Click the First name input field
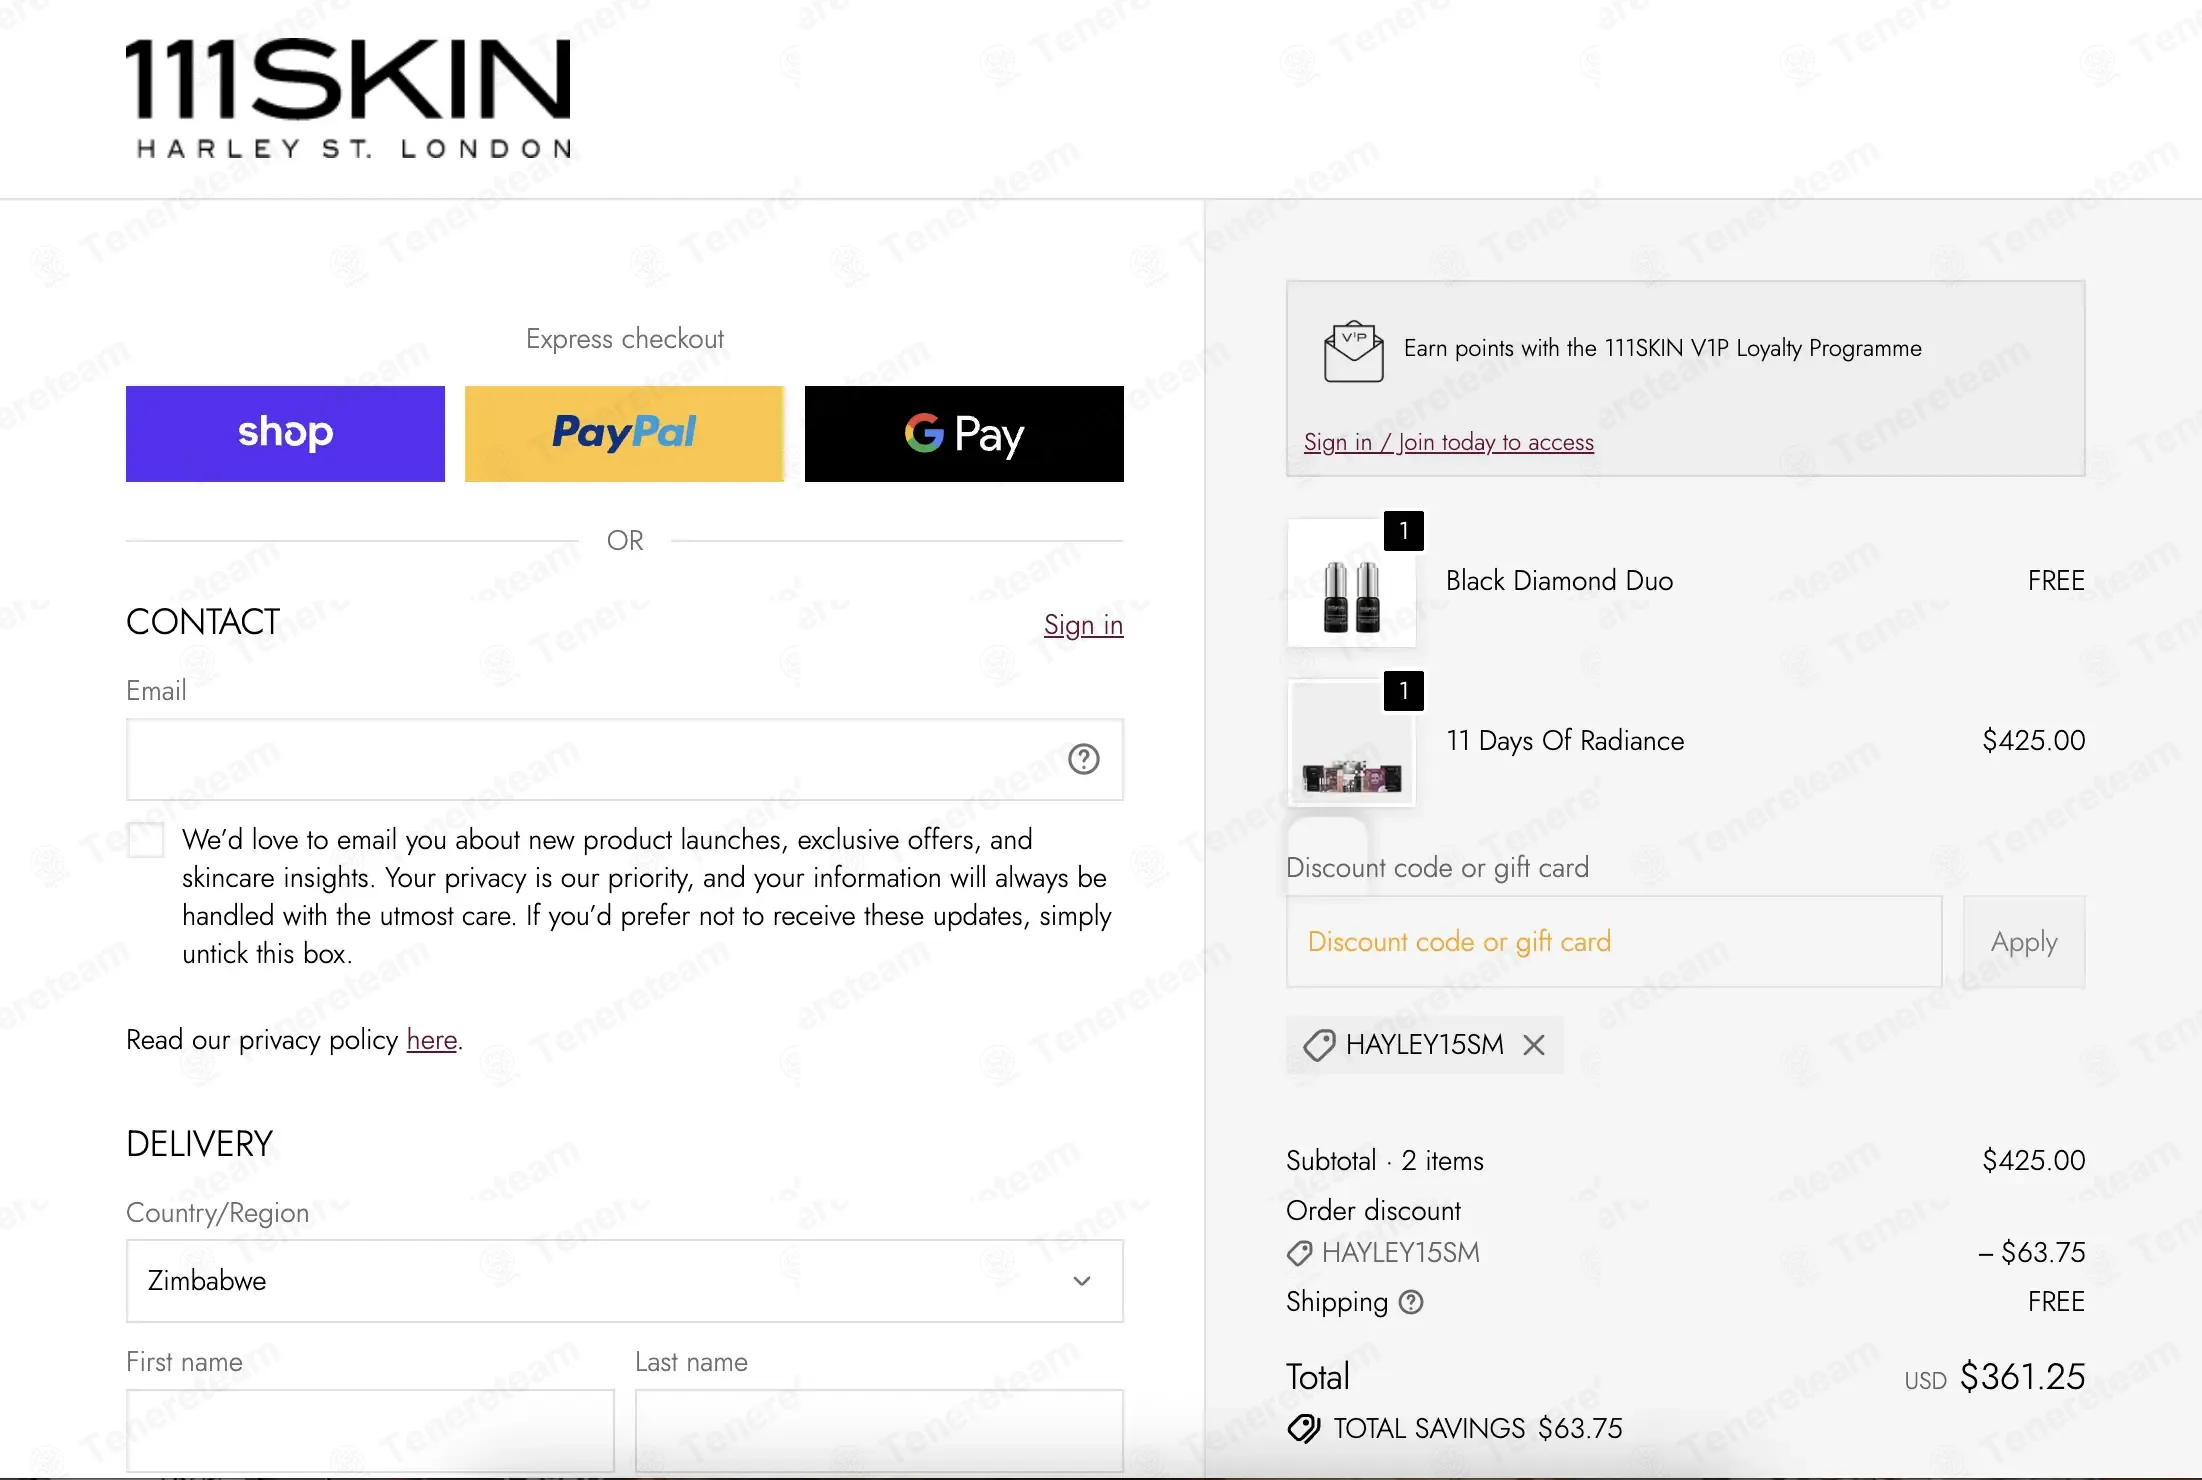This screenshot has height=1480, width=2202. (x=370, y=1430)
